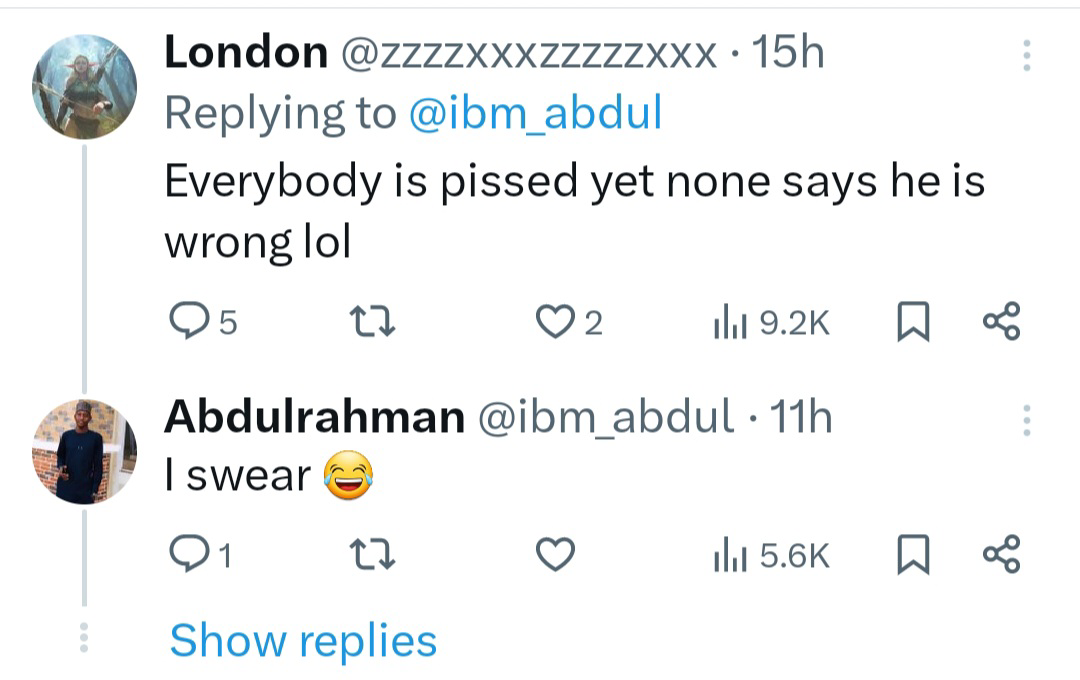Open Abdulrahman's profile picture
The width and height of the screenshot is (1080, 680).
(x=84, y=451)
